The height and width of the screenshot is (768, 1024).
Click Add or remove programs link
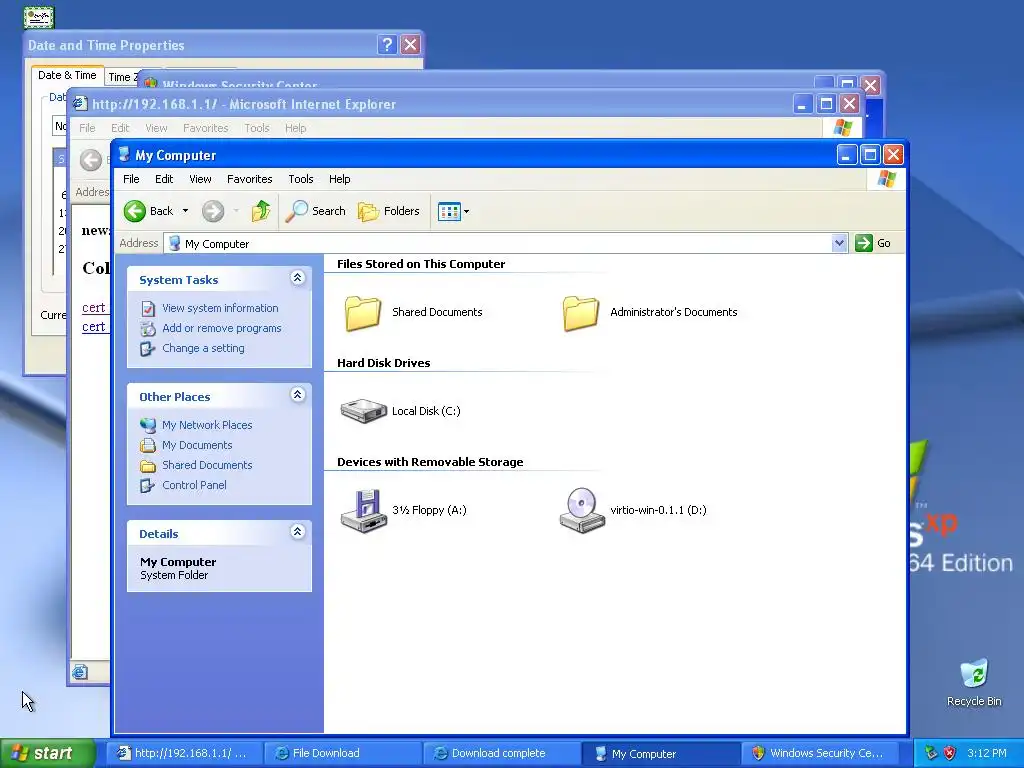tap(222, 328)
